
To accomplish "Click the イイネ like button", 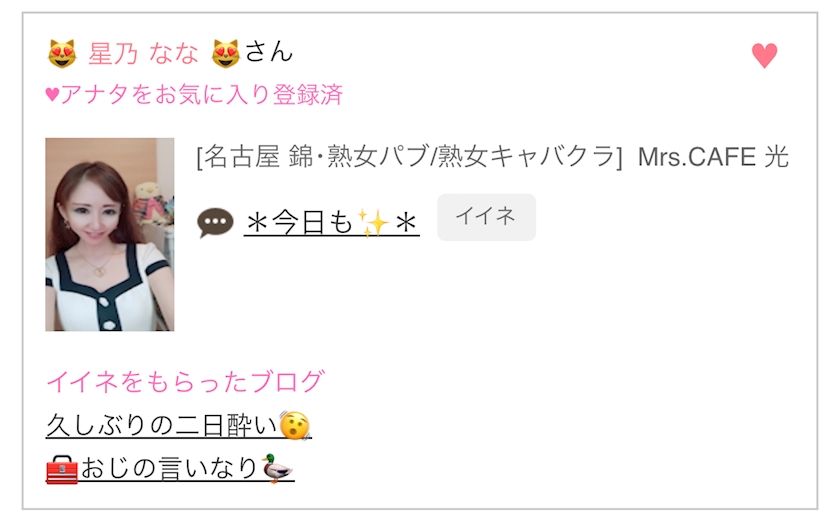I will 486,217.
